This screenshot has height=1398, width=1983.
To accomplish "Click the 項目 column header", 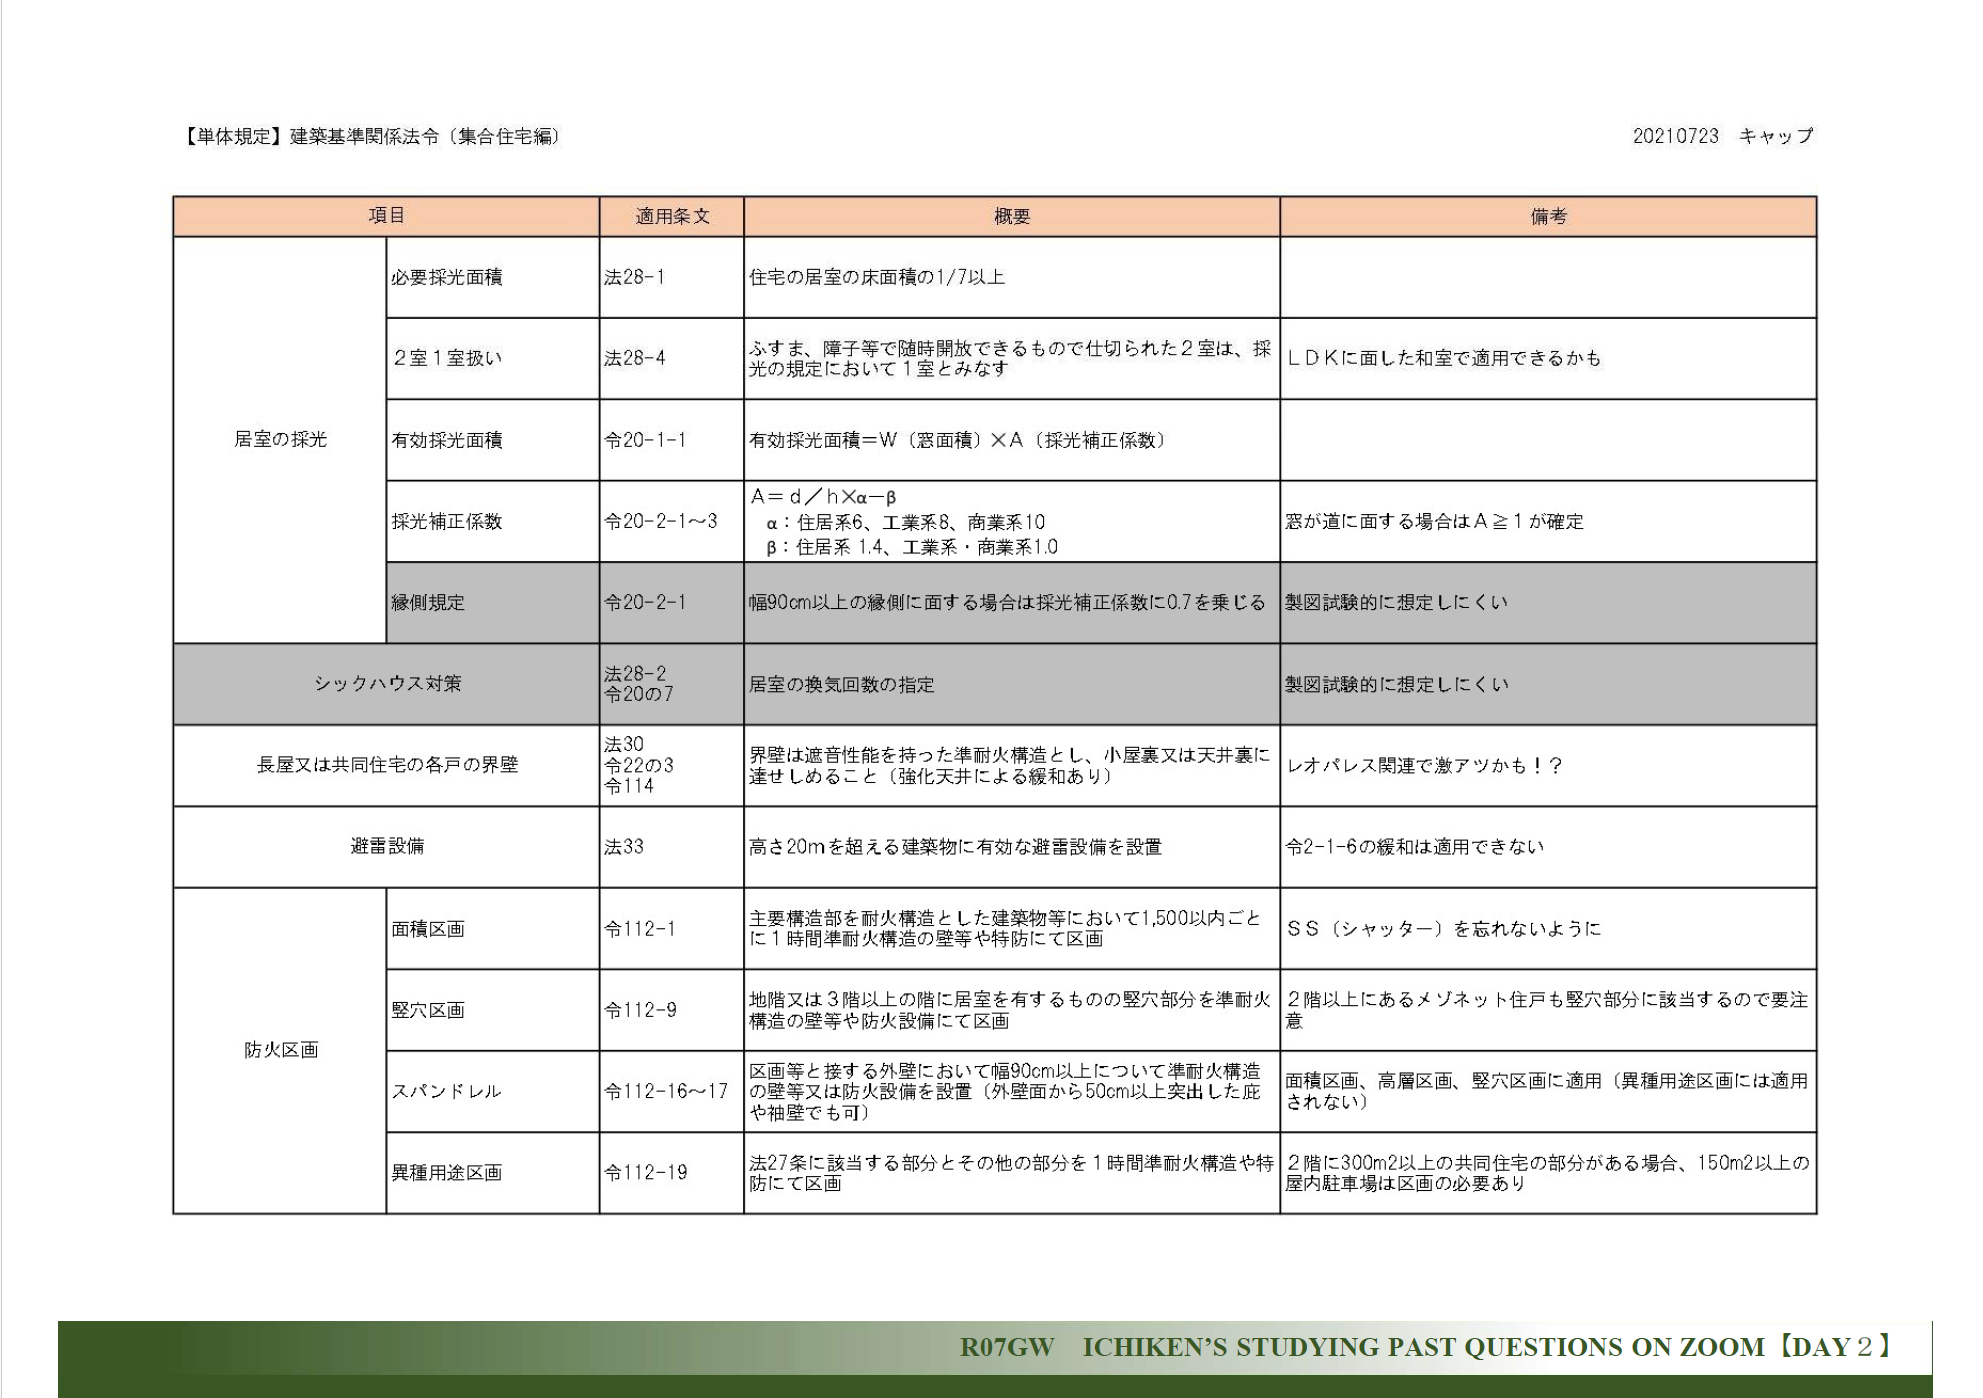I will click(x=386, y=216).
